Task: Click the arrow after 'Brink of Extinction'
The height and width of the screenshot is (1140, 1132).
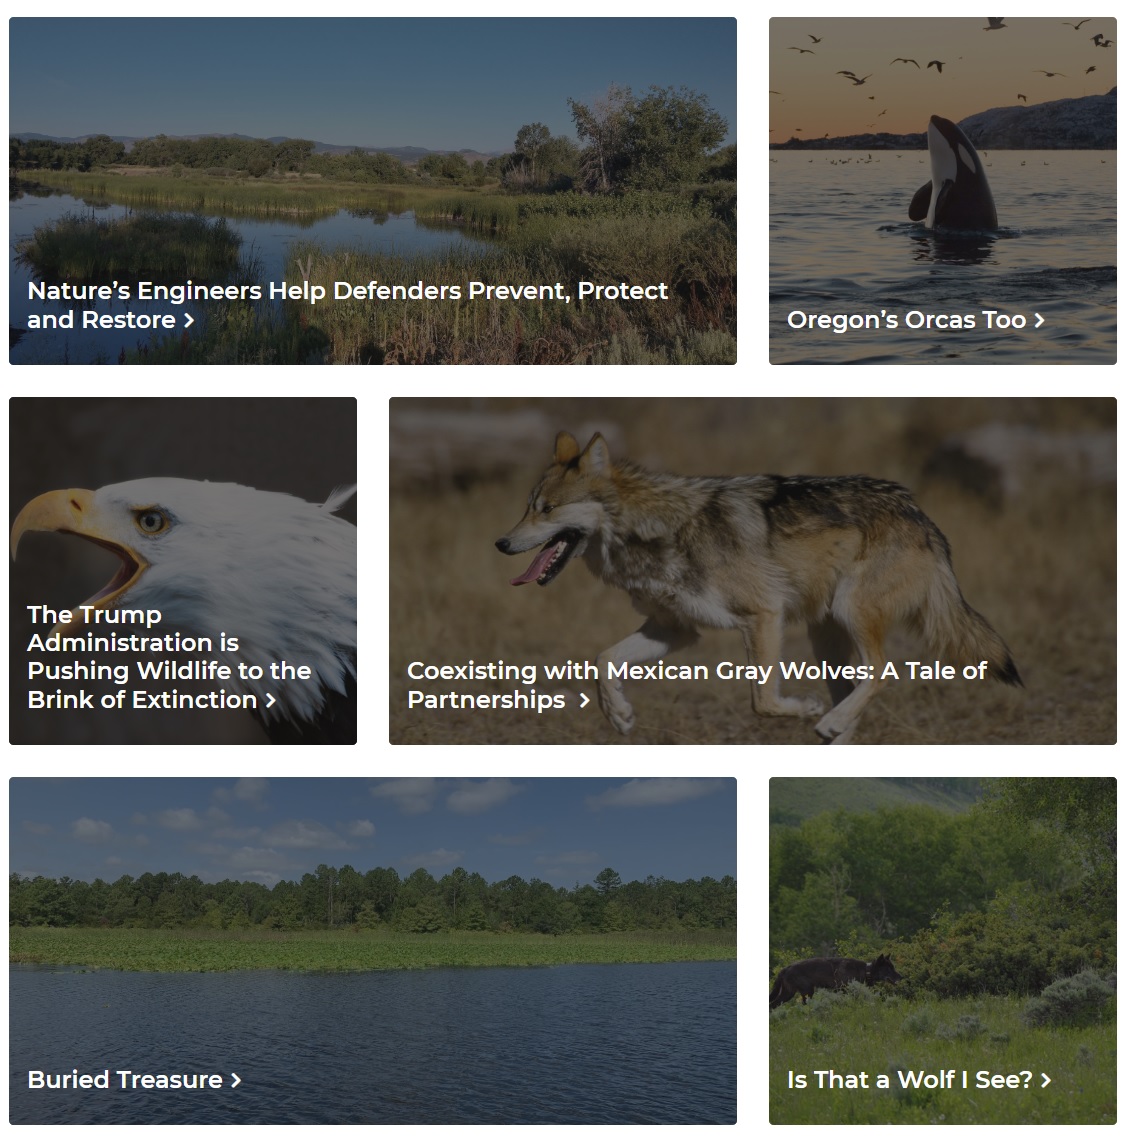Action: point(270,701)
